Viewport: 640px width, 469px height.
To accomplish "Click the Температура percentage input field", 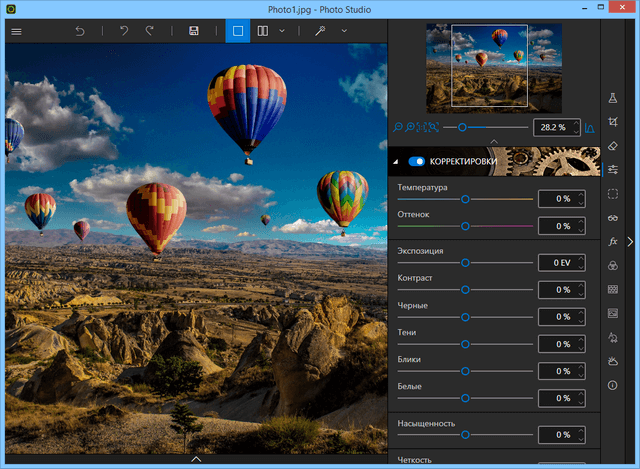I will (558, 199).
